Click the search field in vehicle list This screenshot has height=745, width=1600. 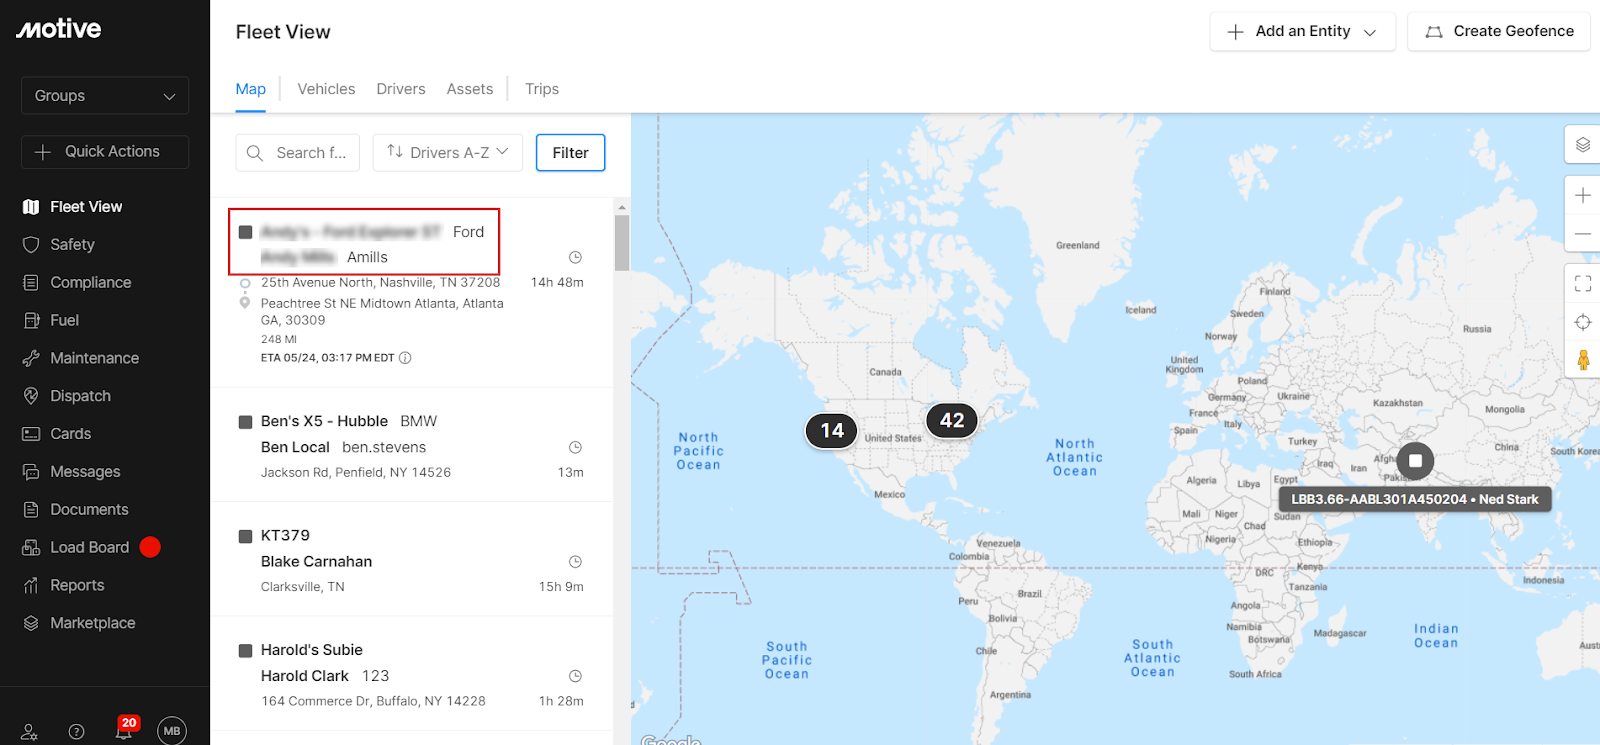[x=298, y=153]
